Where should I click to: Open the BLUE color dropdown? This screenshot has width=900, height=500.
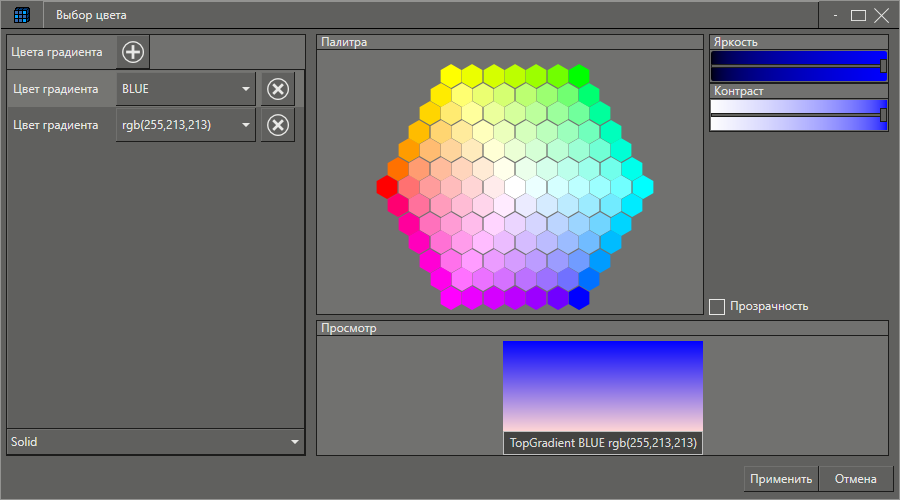[186, 89]
